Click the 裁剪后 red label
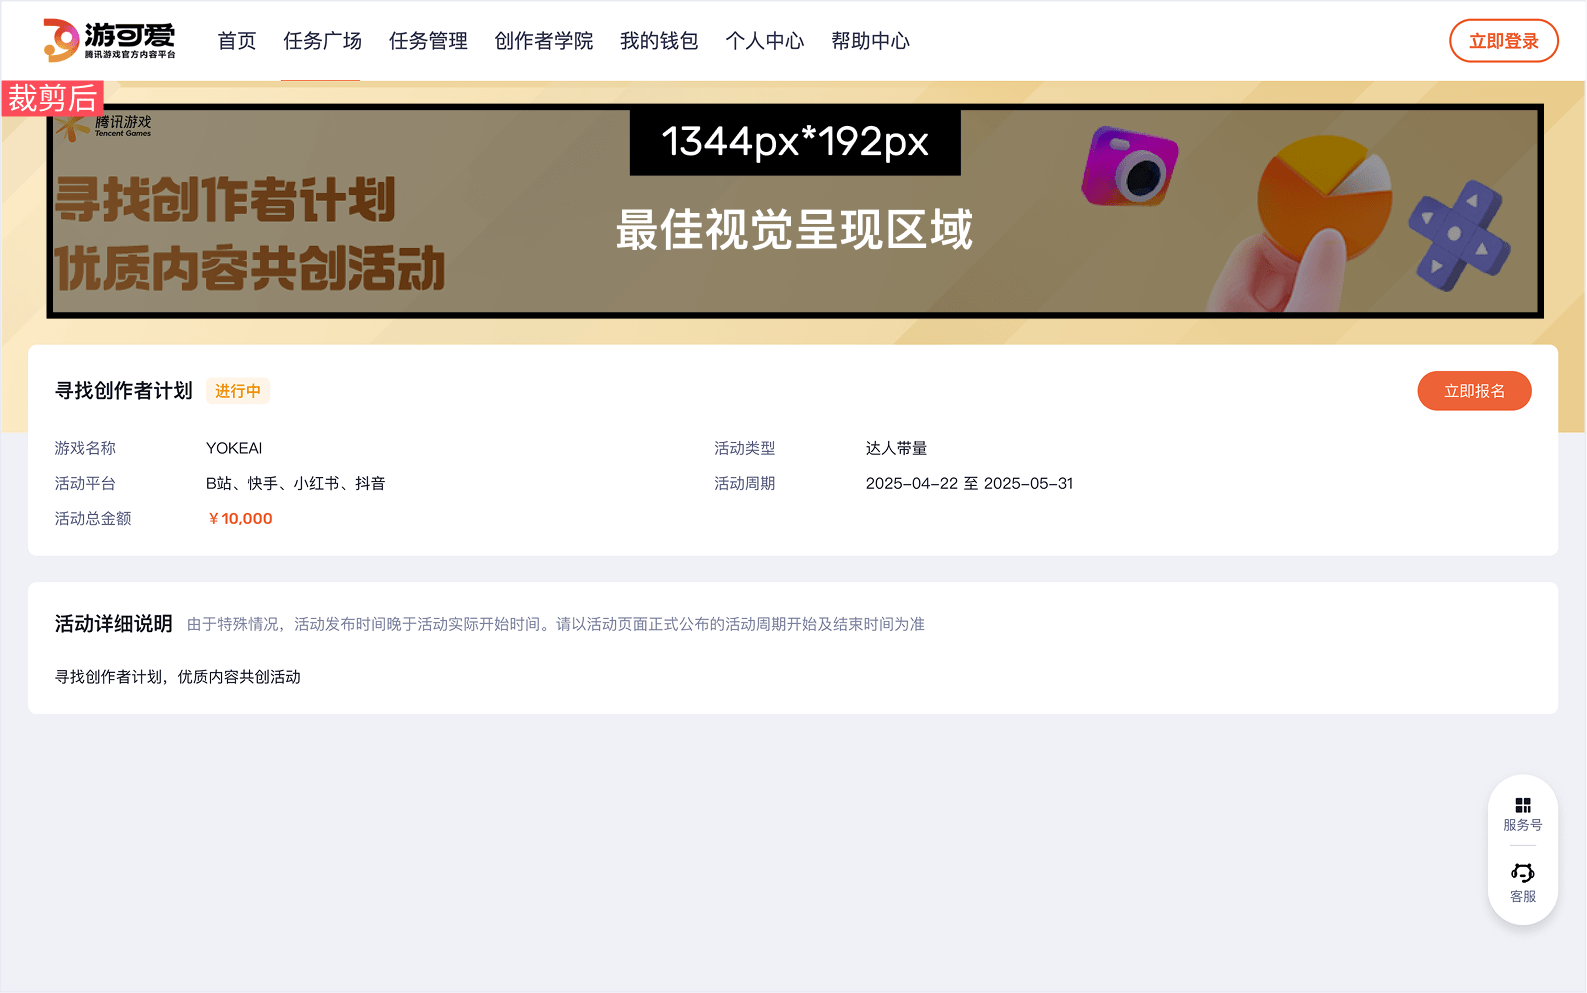This screenshot has height=993, width=1587. click(53, 98)
